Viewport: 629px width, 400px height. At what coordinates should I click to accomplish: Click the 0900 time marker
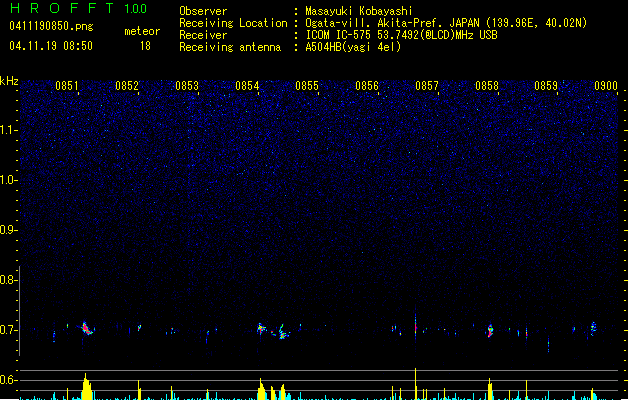(606, 86)
